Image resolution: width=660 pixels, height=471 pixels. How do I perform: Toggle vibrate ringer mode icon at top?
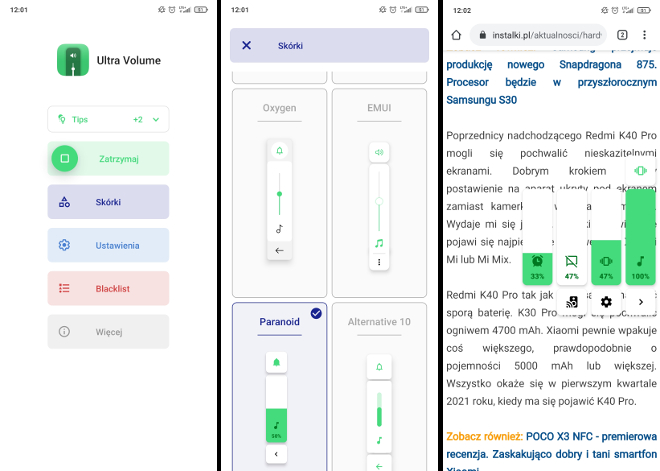(x=640, y=170)
